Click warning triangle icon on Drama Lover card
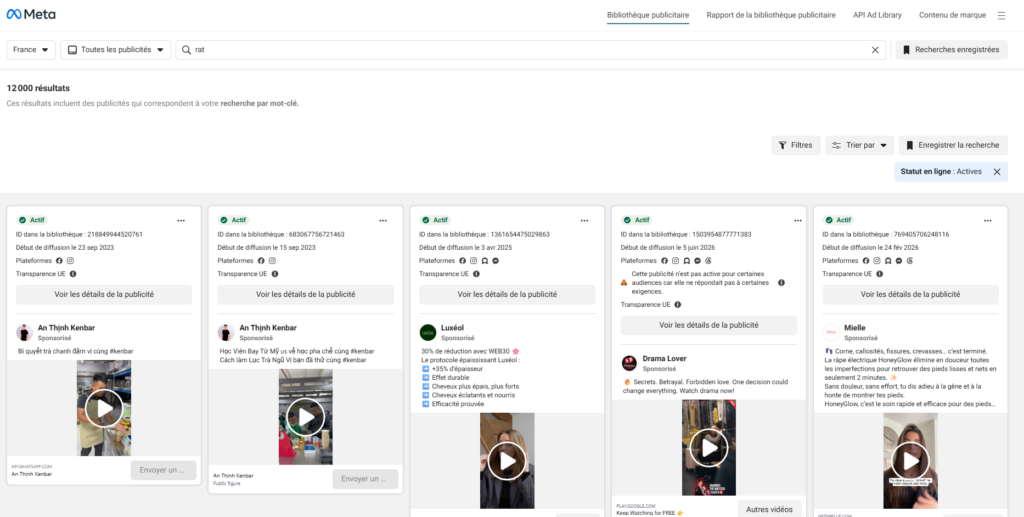The image size is (1024, 517). click(x=624, y=283)
